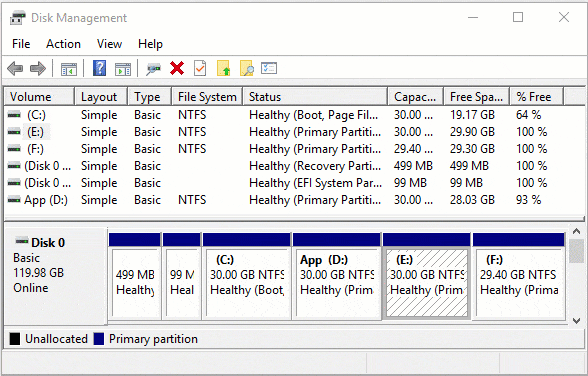The image size is (588, 376).
Task: Click the checklist settings toolbar icon
Action: pos(269,68)
